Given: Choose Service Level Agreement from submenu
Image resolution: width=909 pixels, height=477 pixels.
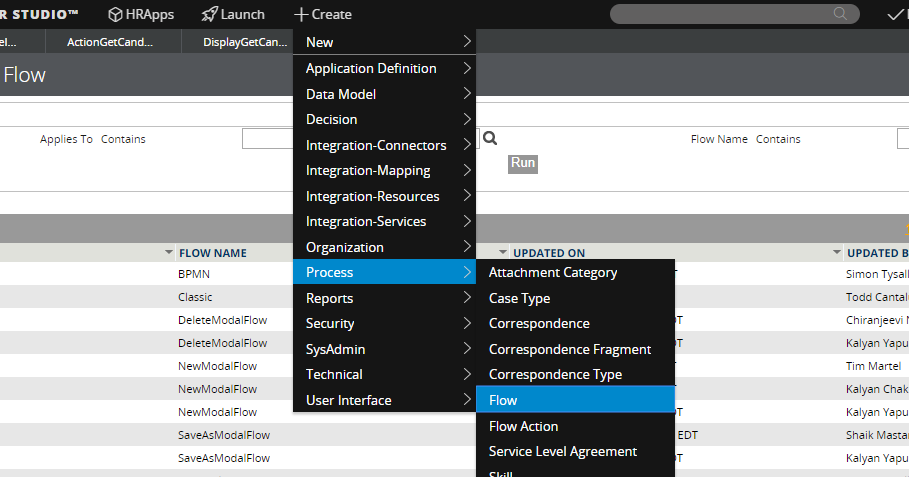Looking at the screenshot, I should [x=576, y=451].
